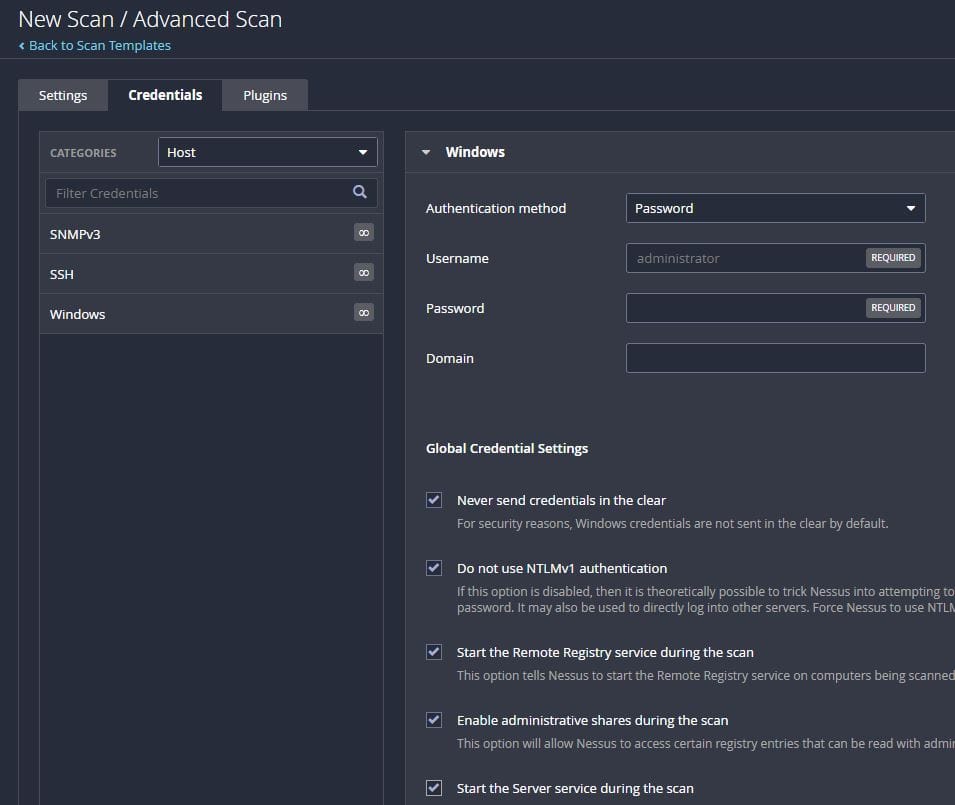Click the search magnifier icon in Filter Credentials
This screenshot has width=955, height=805.
point(359,192)
